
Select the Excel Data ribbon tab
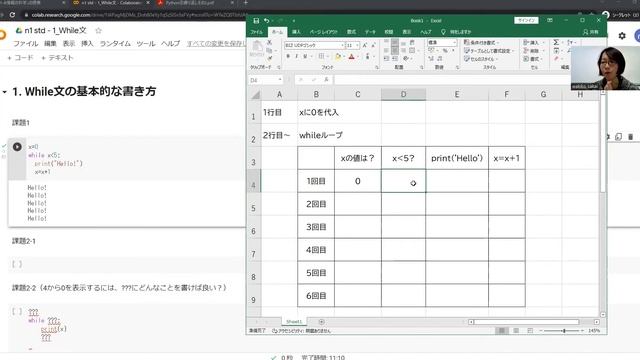tap(370, 32)
